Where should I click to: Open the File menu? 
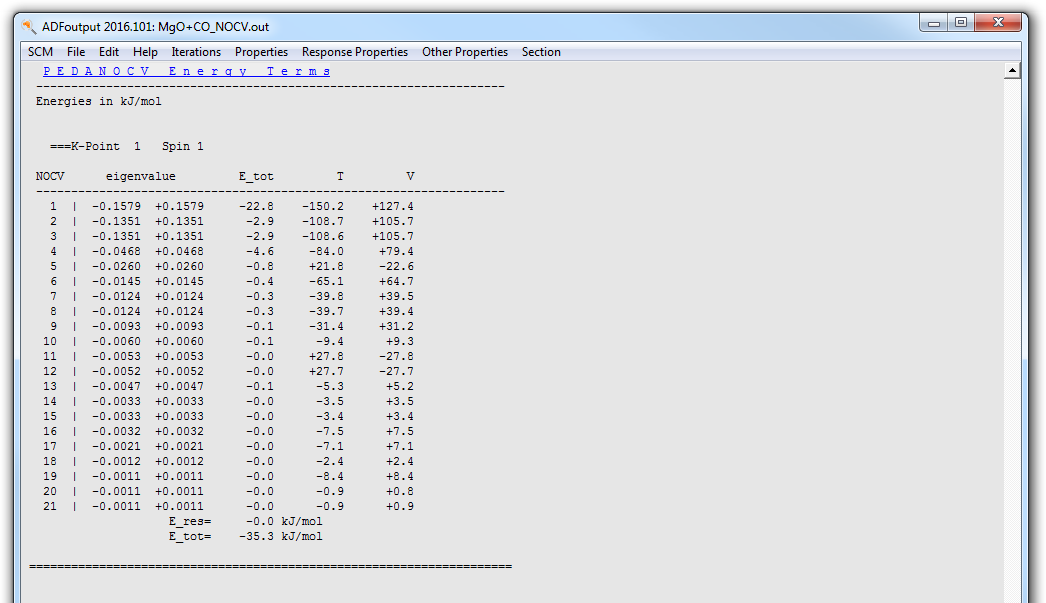pyautogui.click(x=75, y=52)
